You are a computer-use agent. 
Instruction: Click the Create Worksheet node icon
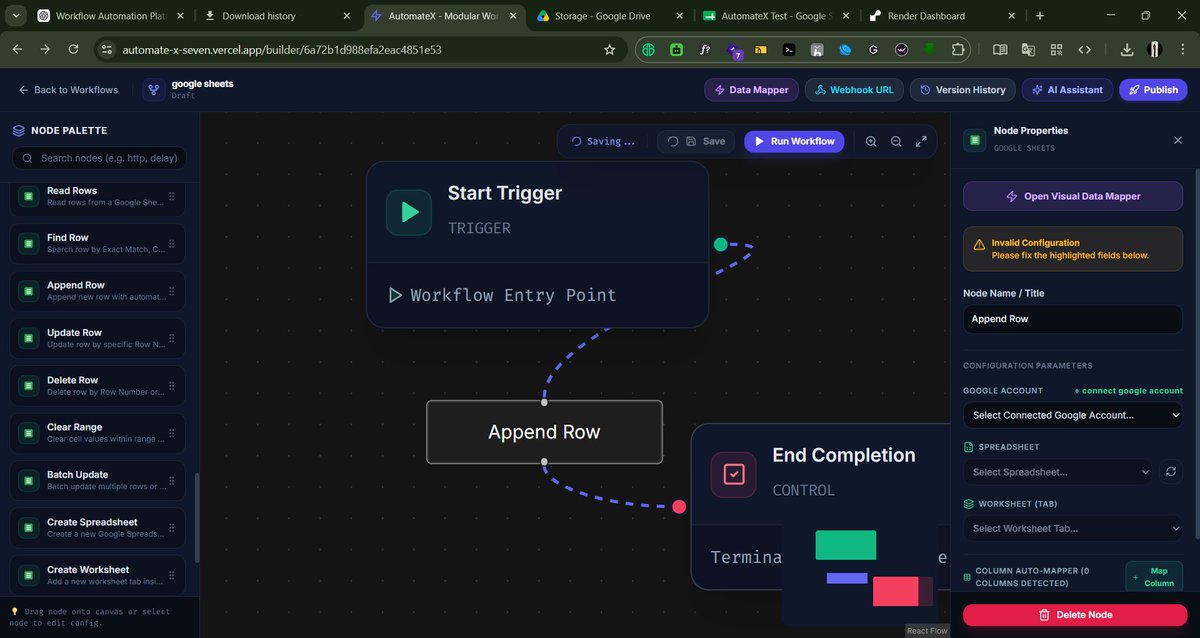[x=29, y=576]
